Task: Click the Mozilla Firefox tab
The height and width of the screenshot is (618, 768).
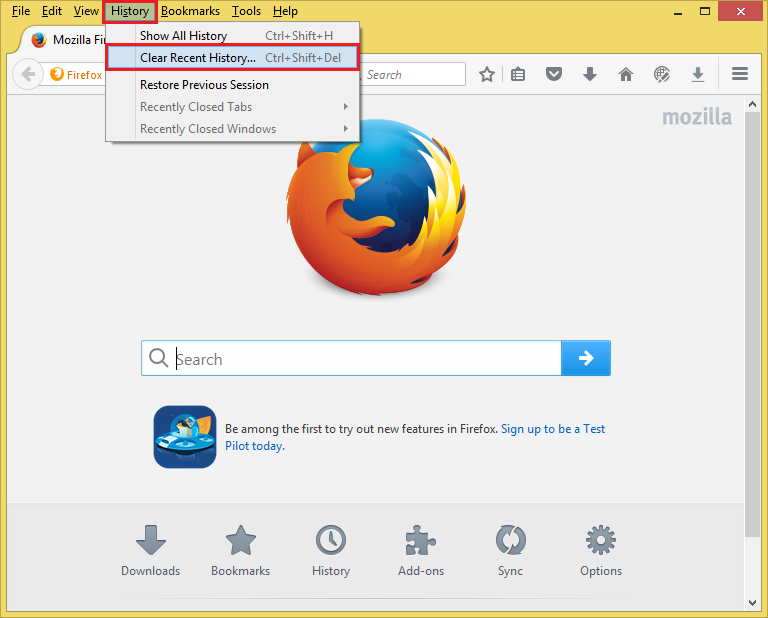Action: click(x=64, y=39)
